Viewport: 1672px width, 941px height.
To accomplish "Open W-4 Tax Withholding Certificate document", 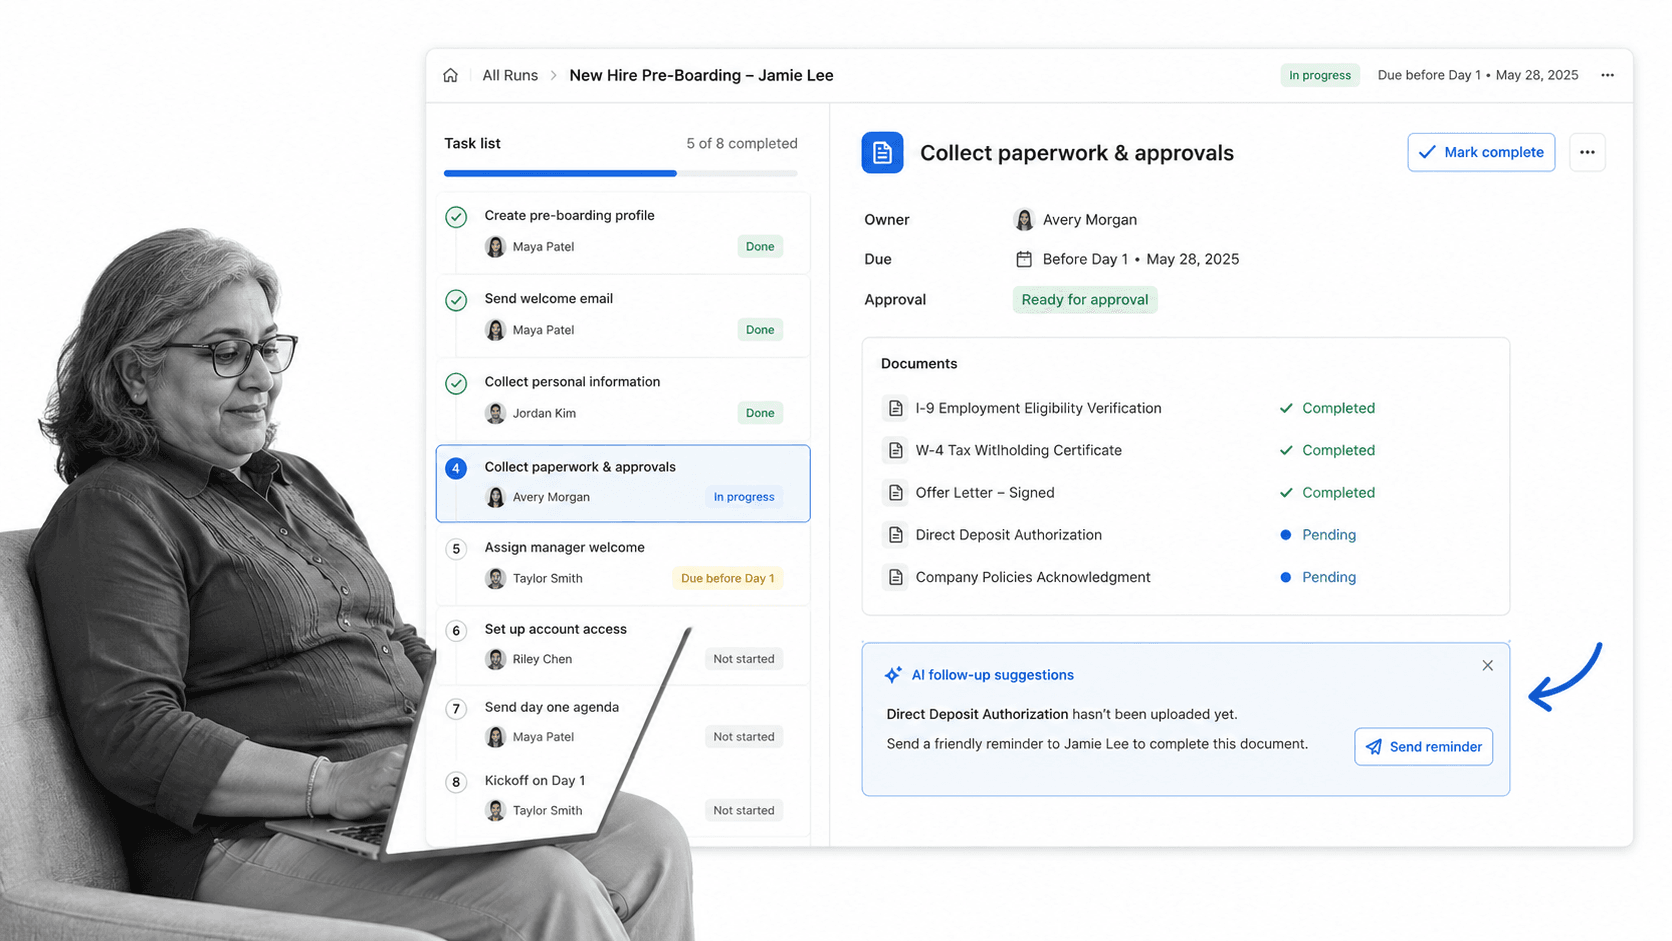I will (1018, 450).
